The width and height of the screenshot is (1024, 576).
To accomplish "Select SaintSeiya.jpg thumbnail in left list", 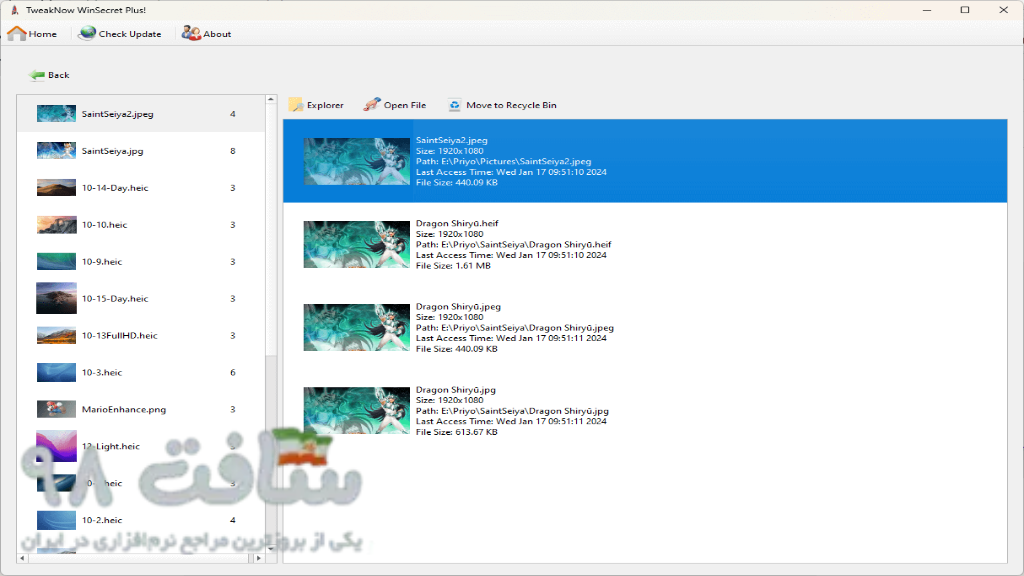I will 56,151.
